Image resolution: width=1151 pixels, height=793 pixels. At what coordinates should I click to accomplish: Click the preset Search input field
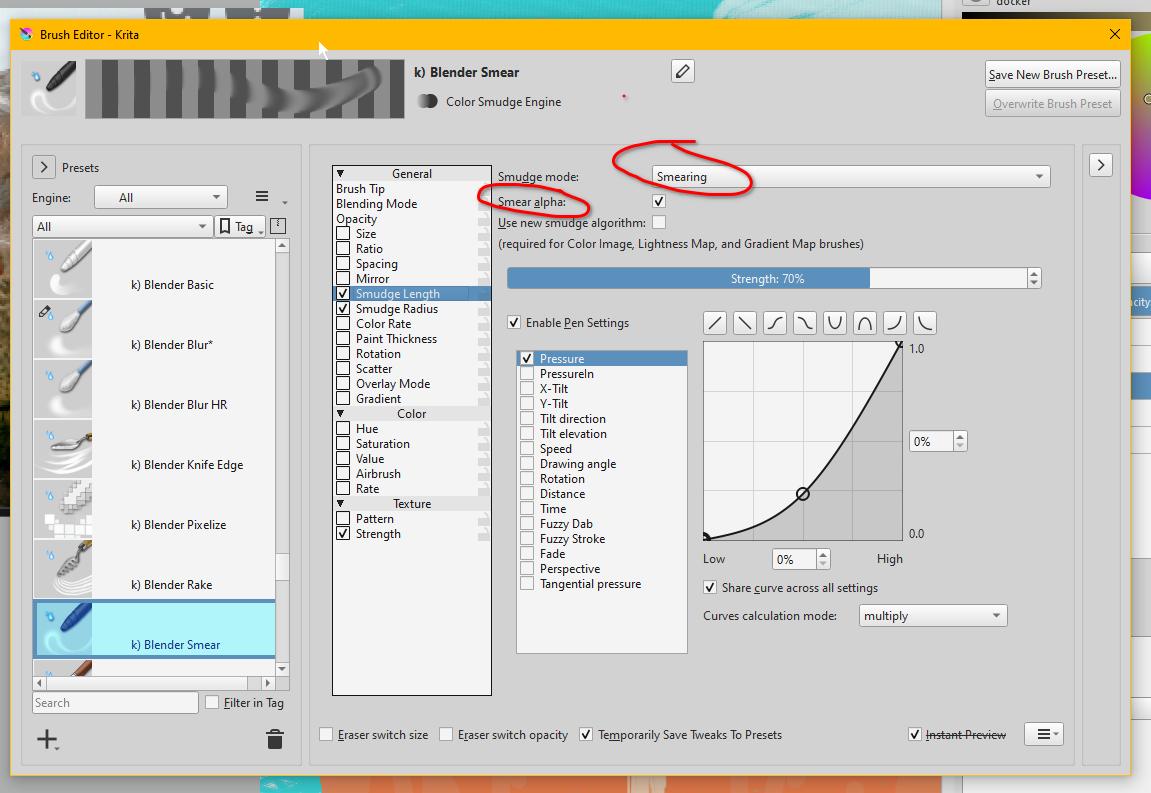click(115, 703)
